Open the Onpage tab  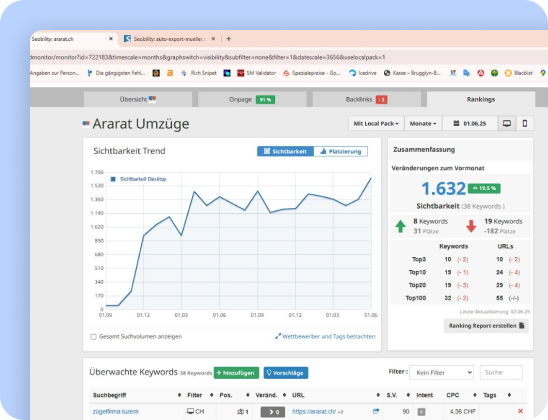[x=252, y=100]
